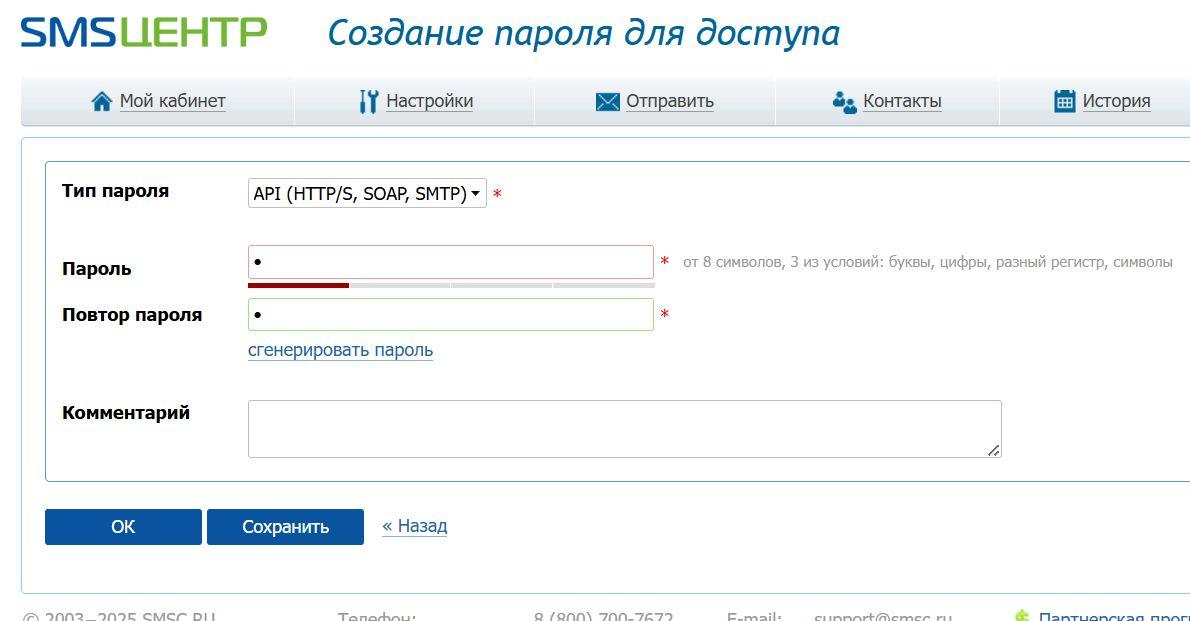Click the contacts people icon
Viewport: 1190px width, 621px height.
pyautogui.click(x=844, y=101)
